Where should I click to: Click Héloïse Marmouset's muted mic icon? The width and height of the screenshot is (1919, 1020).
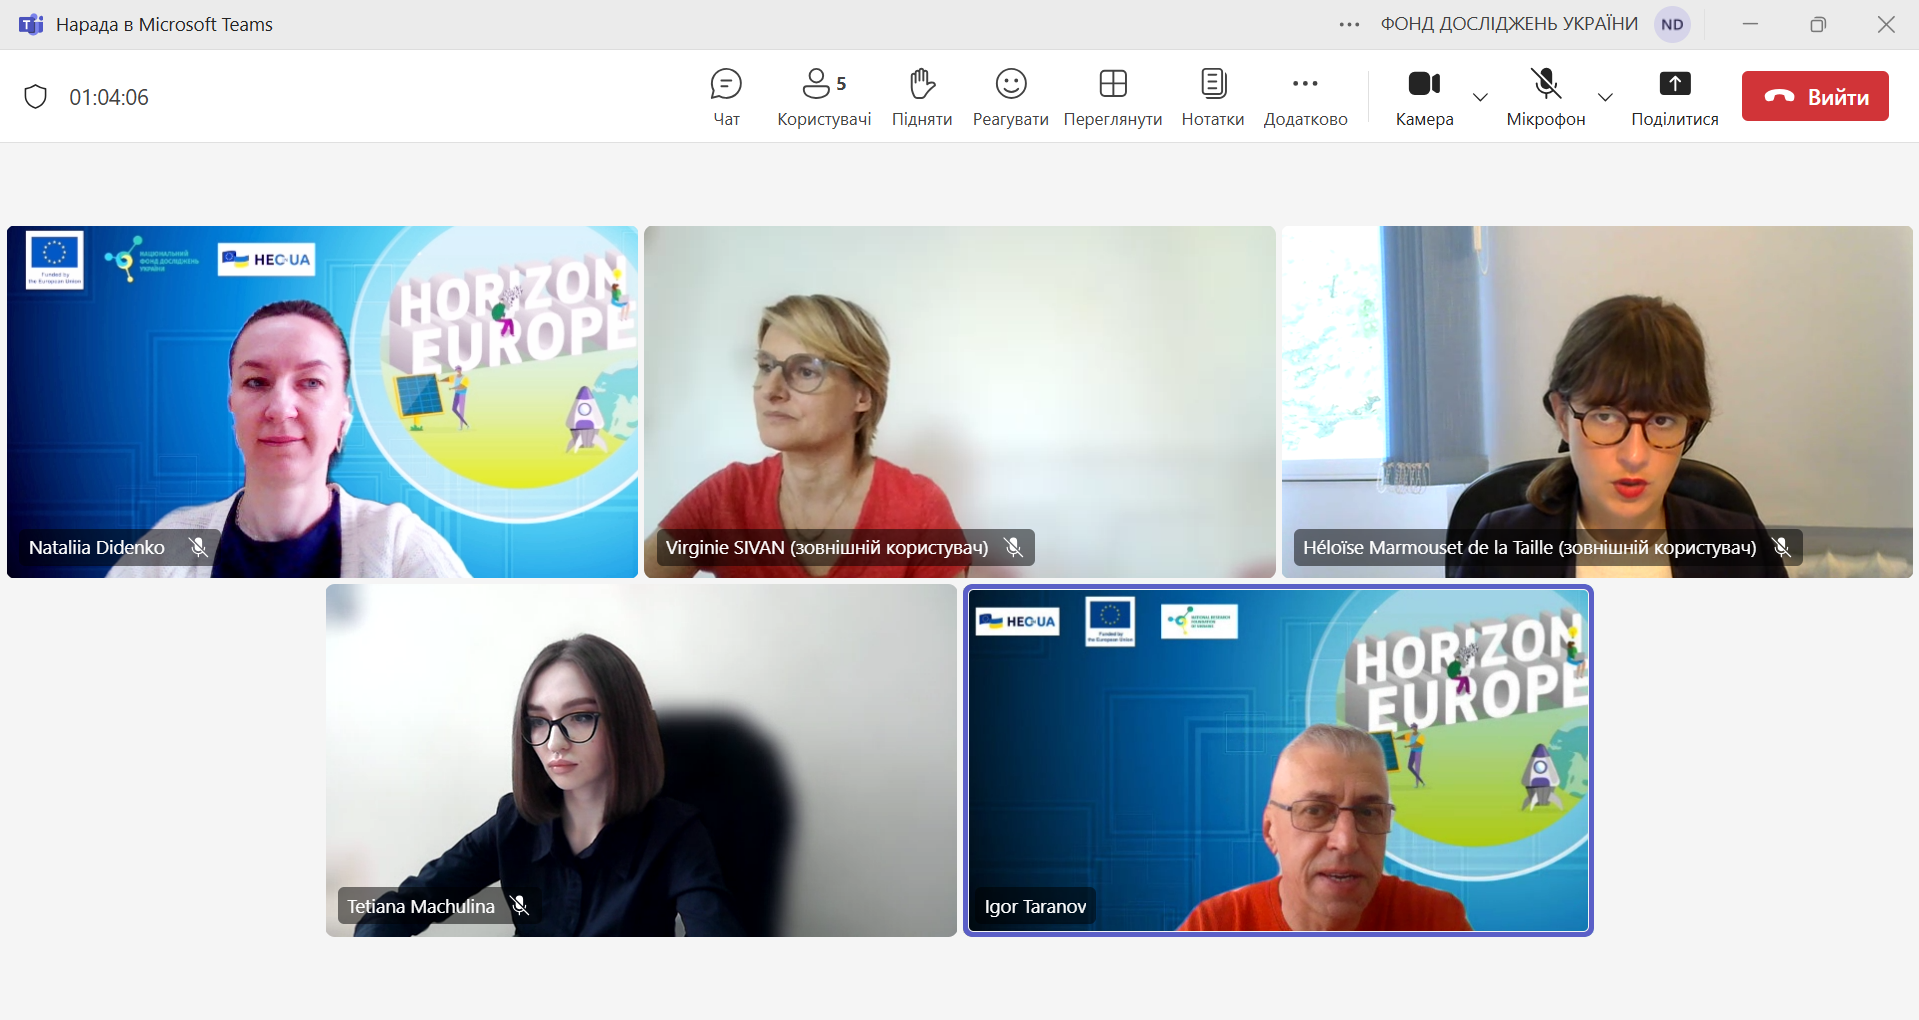tap(1781, 547)
